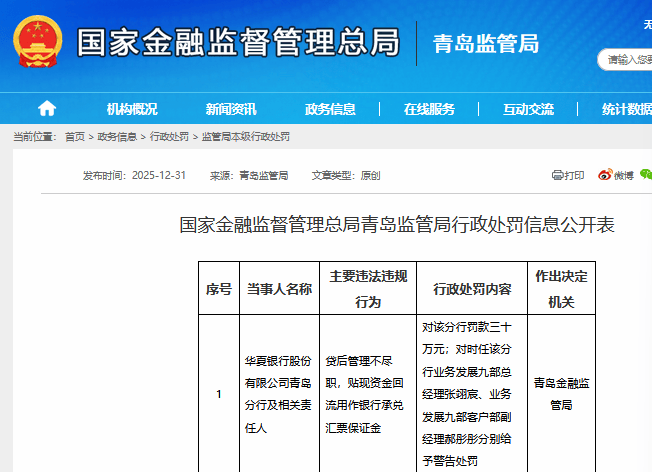Open the 新闻资讯 menu
Image resolution: width=652 pixels, height=472 pixels.
point(231,109)
